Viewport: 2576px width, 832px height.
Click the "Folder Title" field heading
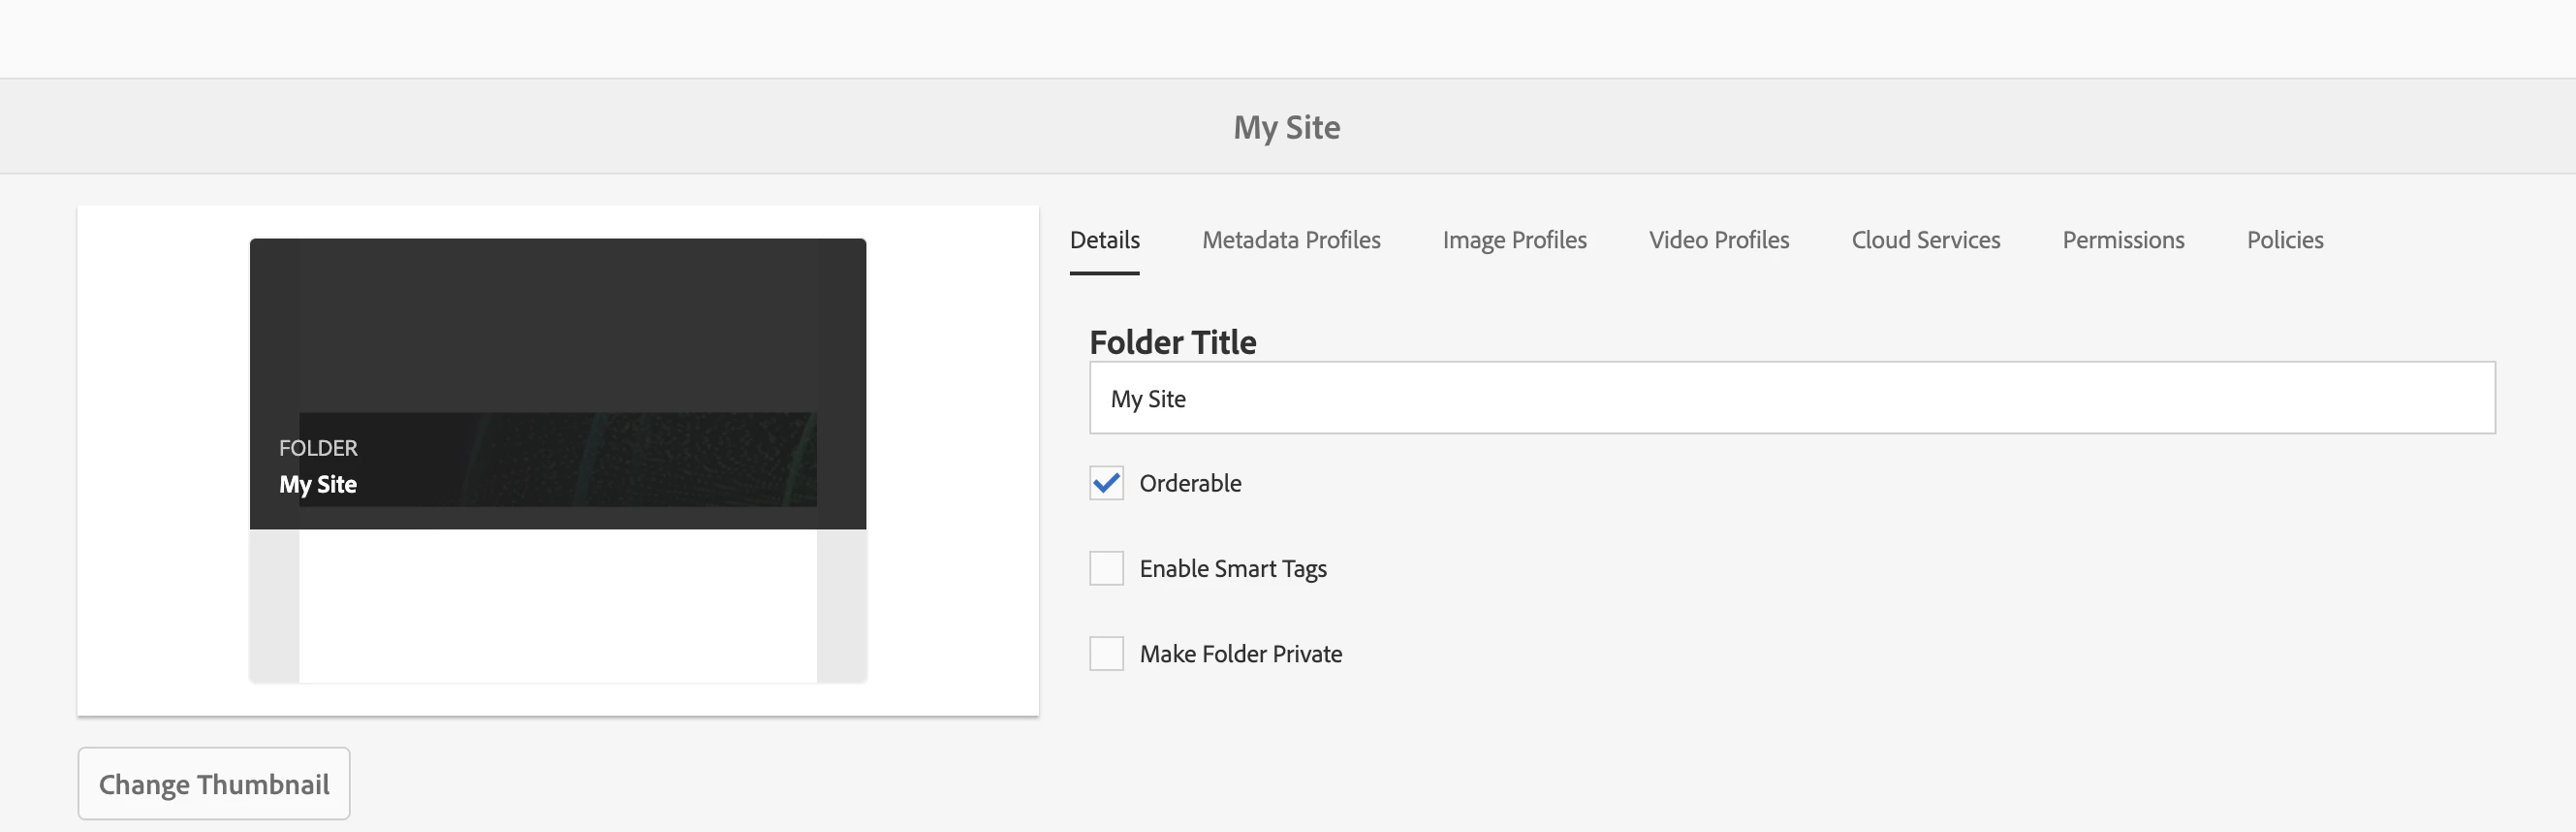pyautogui.click(x=1172, y=342)
